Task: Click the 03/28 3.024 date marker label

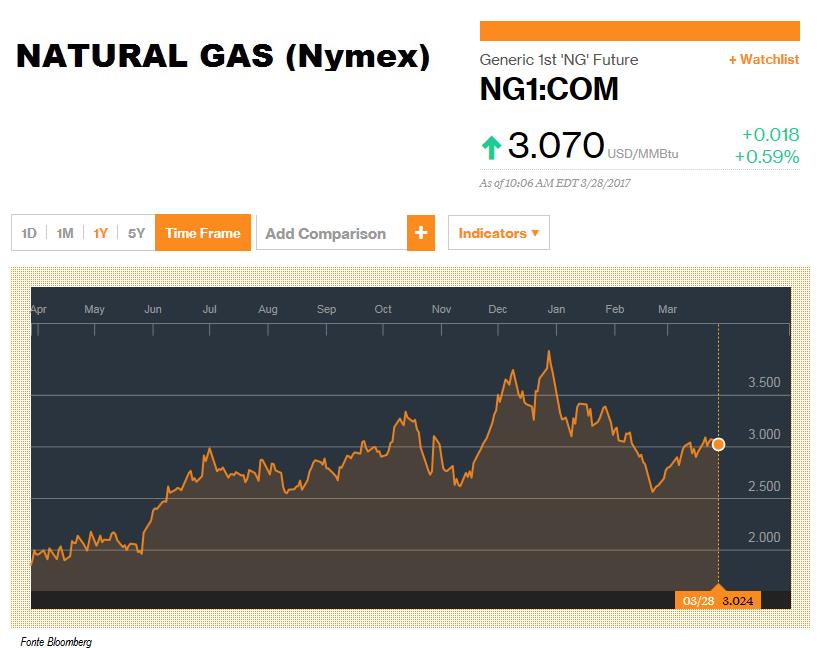Action: click(718, 601)
